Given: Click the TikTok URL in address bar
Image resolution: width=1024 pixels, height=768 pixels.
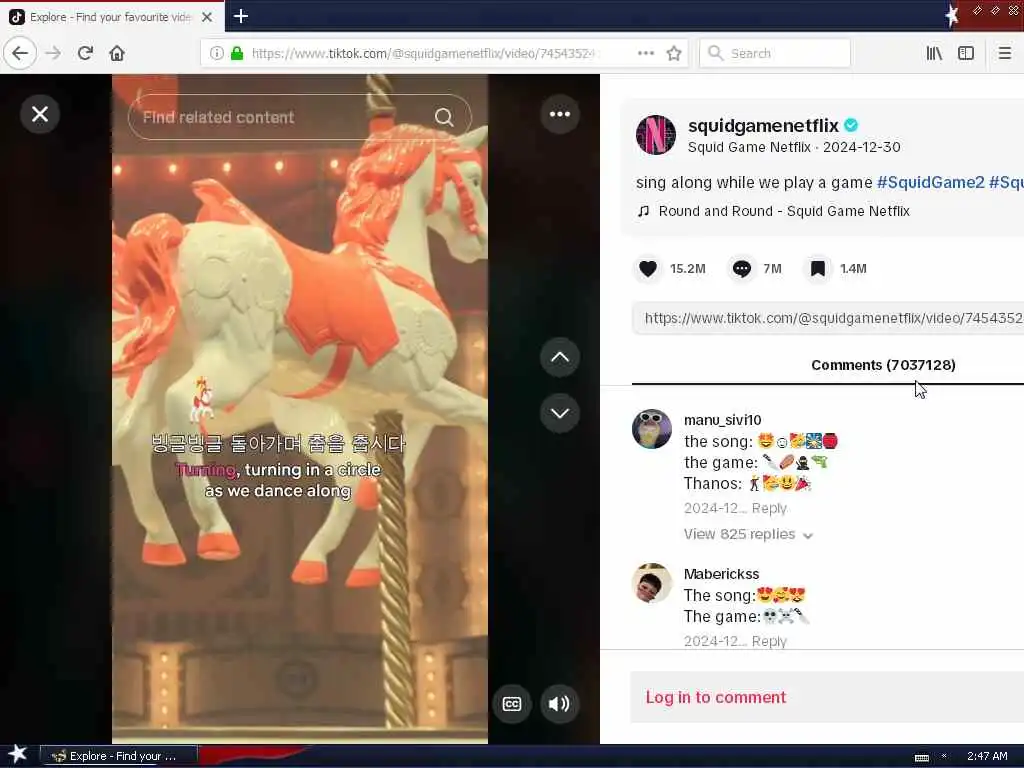Looking at the screenshot, I should pyautogui.click(x=423, y=54).
